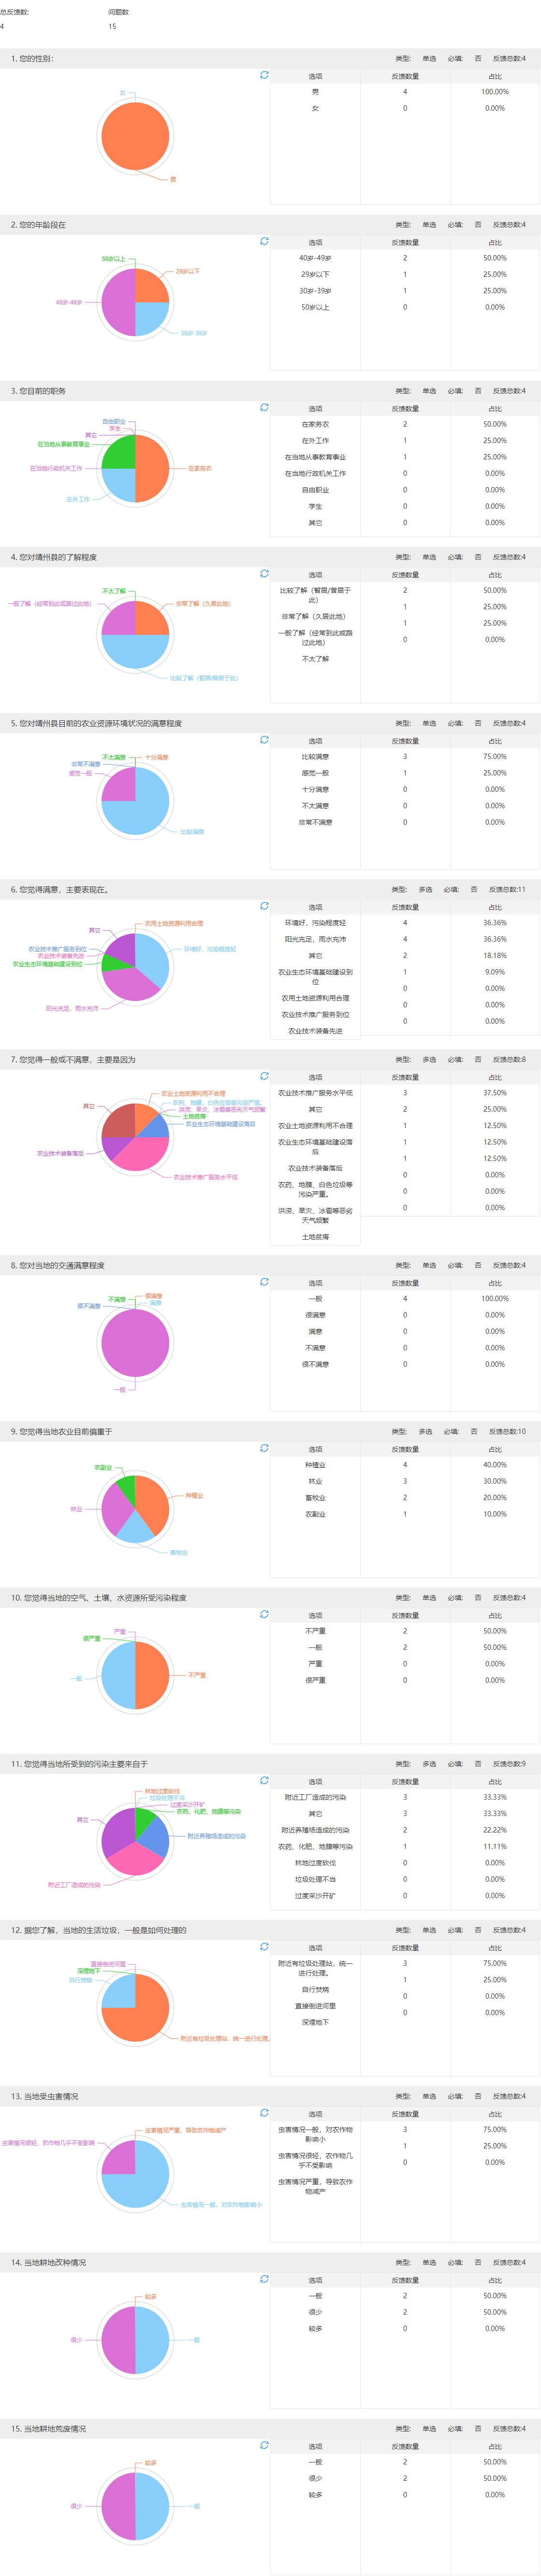Click the 100.00% cell in question 8 table
541x2576 pixels.
pos(495,1298)
